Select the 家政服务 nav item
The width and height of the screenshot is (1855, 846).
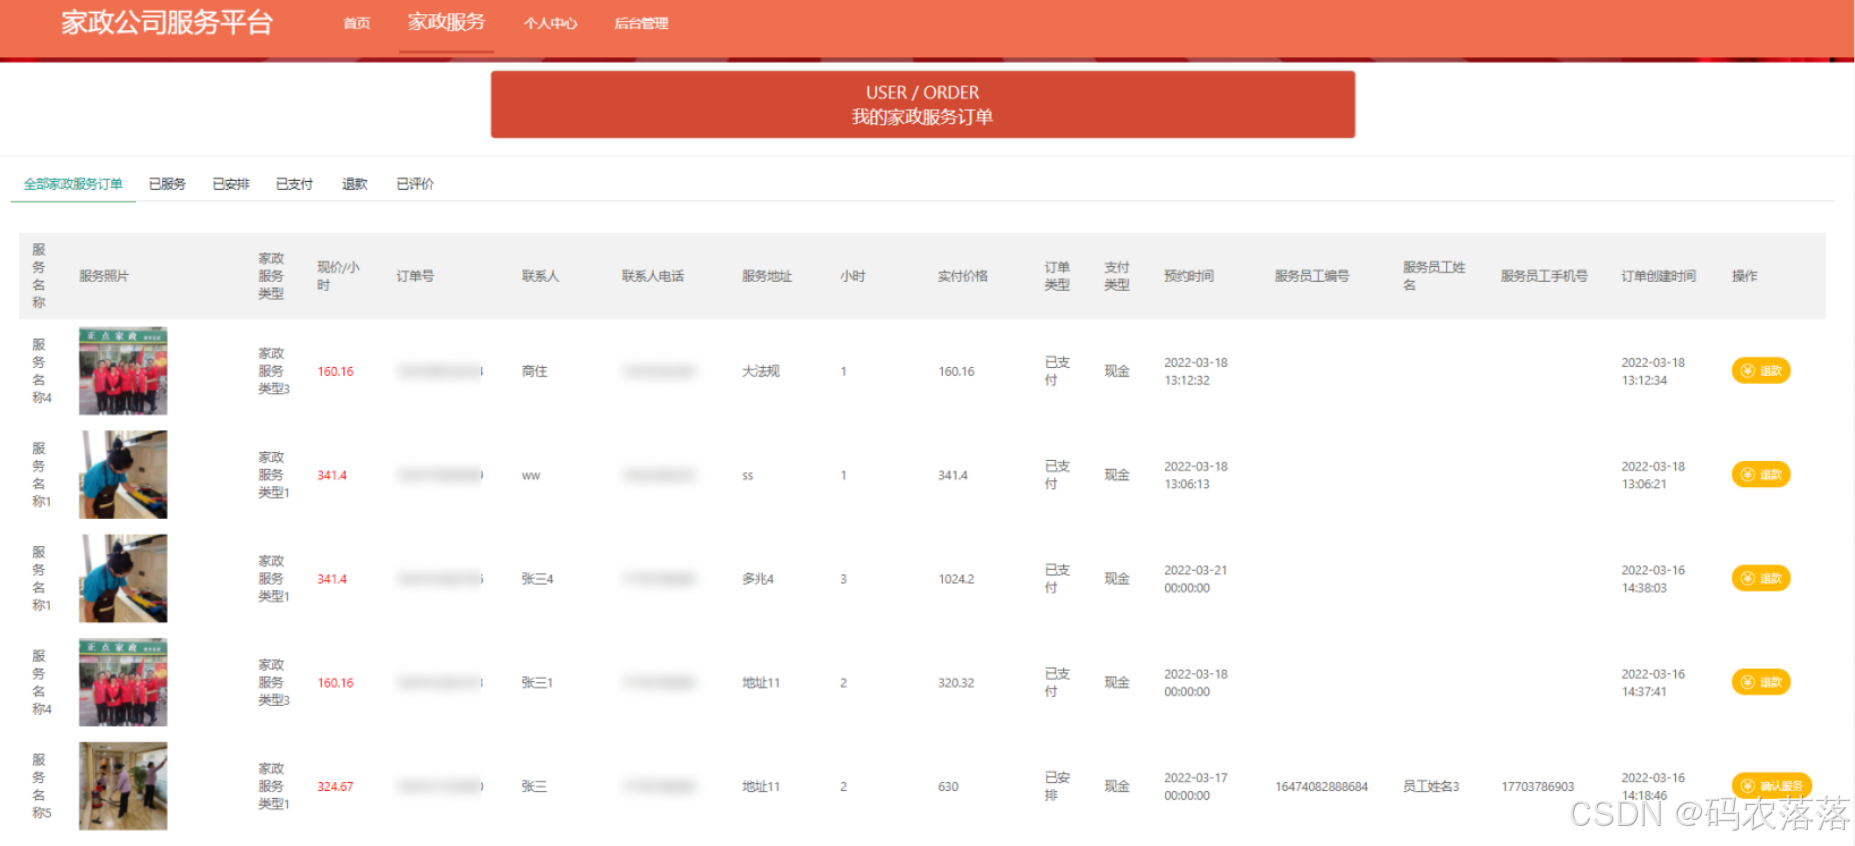coord(446,22)
